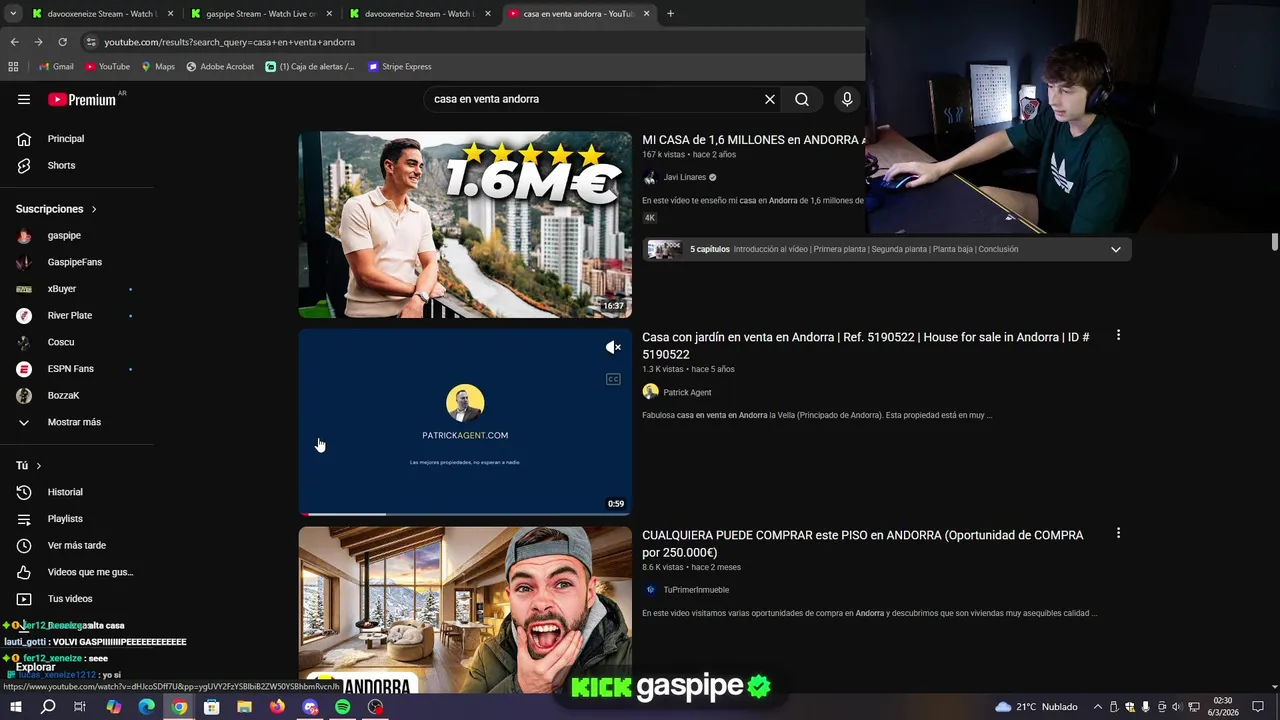The height and width of the screenshot is (720, 1280).
Task: Expand the 5 capítulos chapter list
Action: point(1116,249)
